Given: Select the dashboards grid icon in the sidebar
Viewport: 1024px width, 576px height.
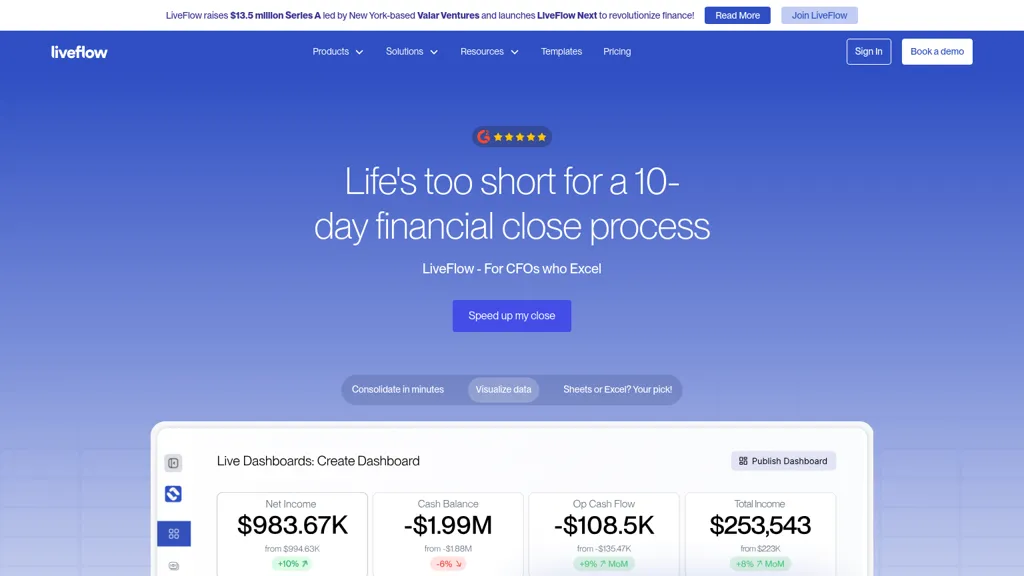Looking at the screenshot, I should click(x=174, y=534).
